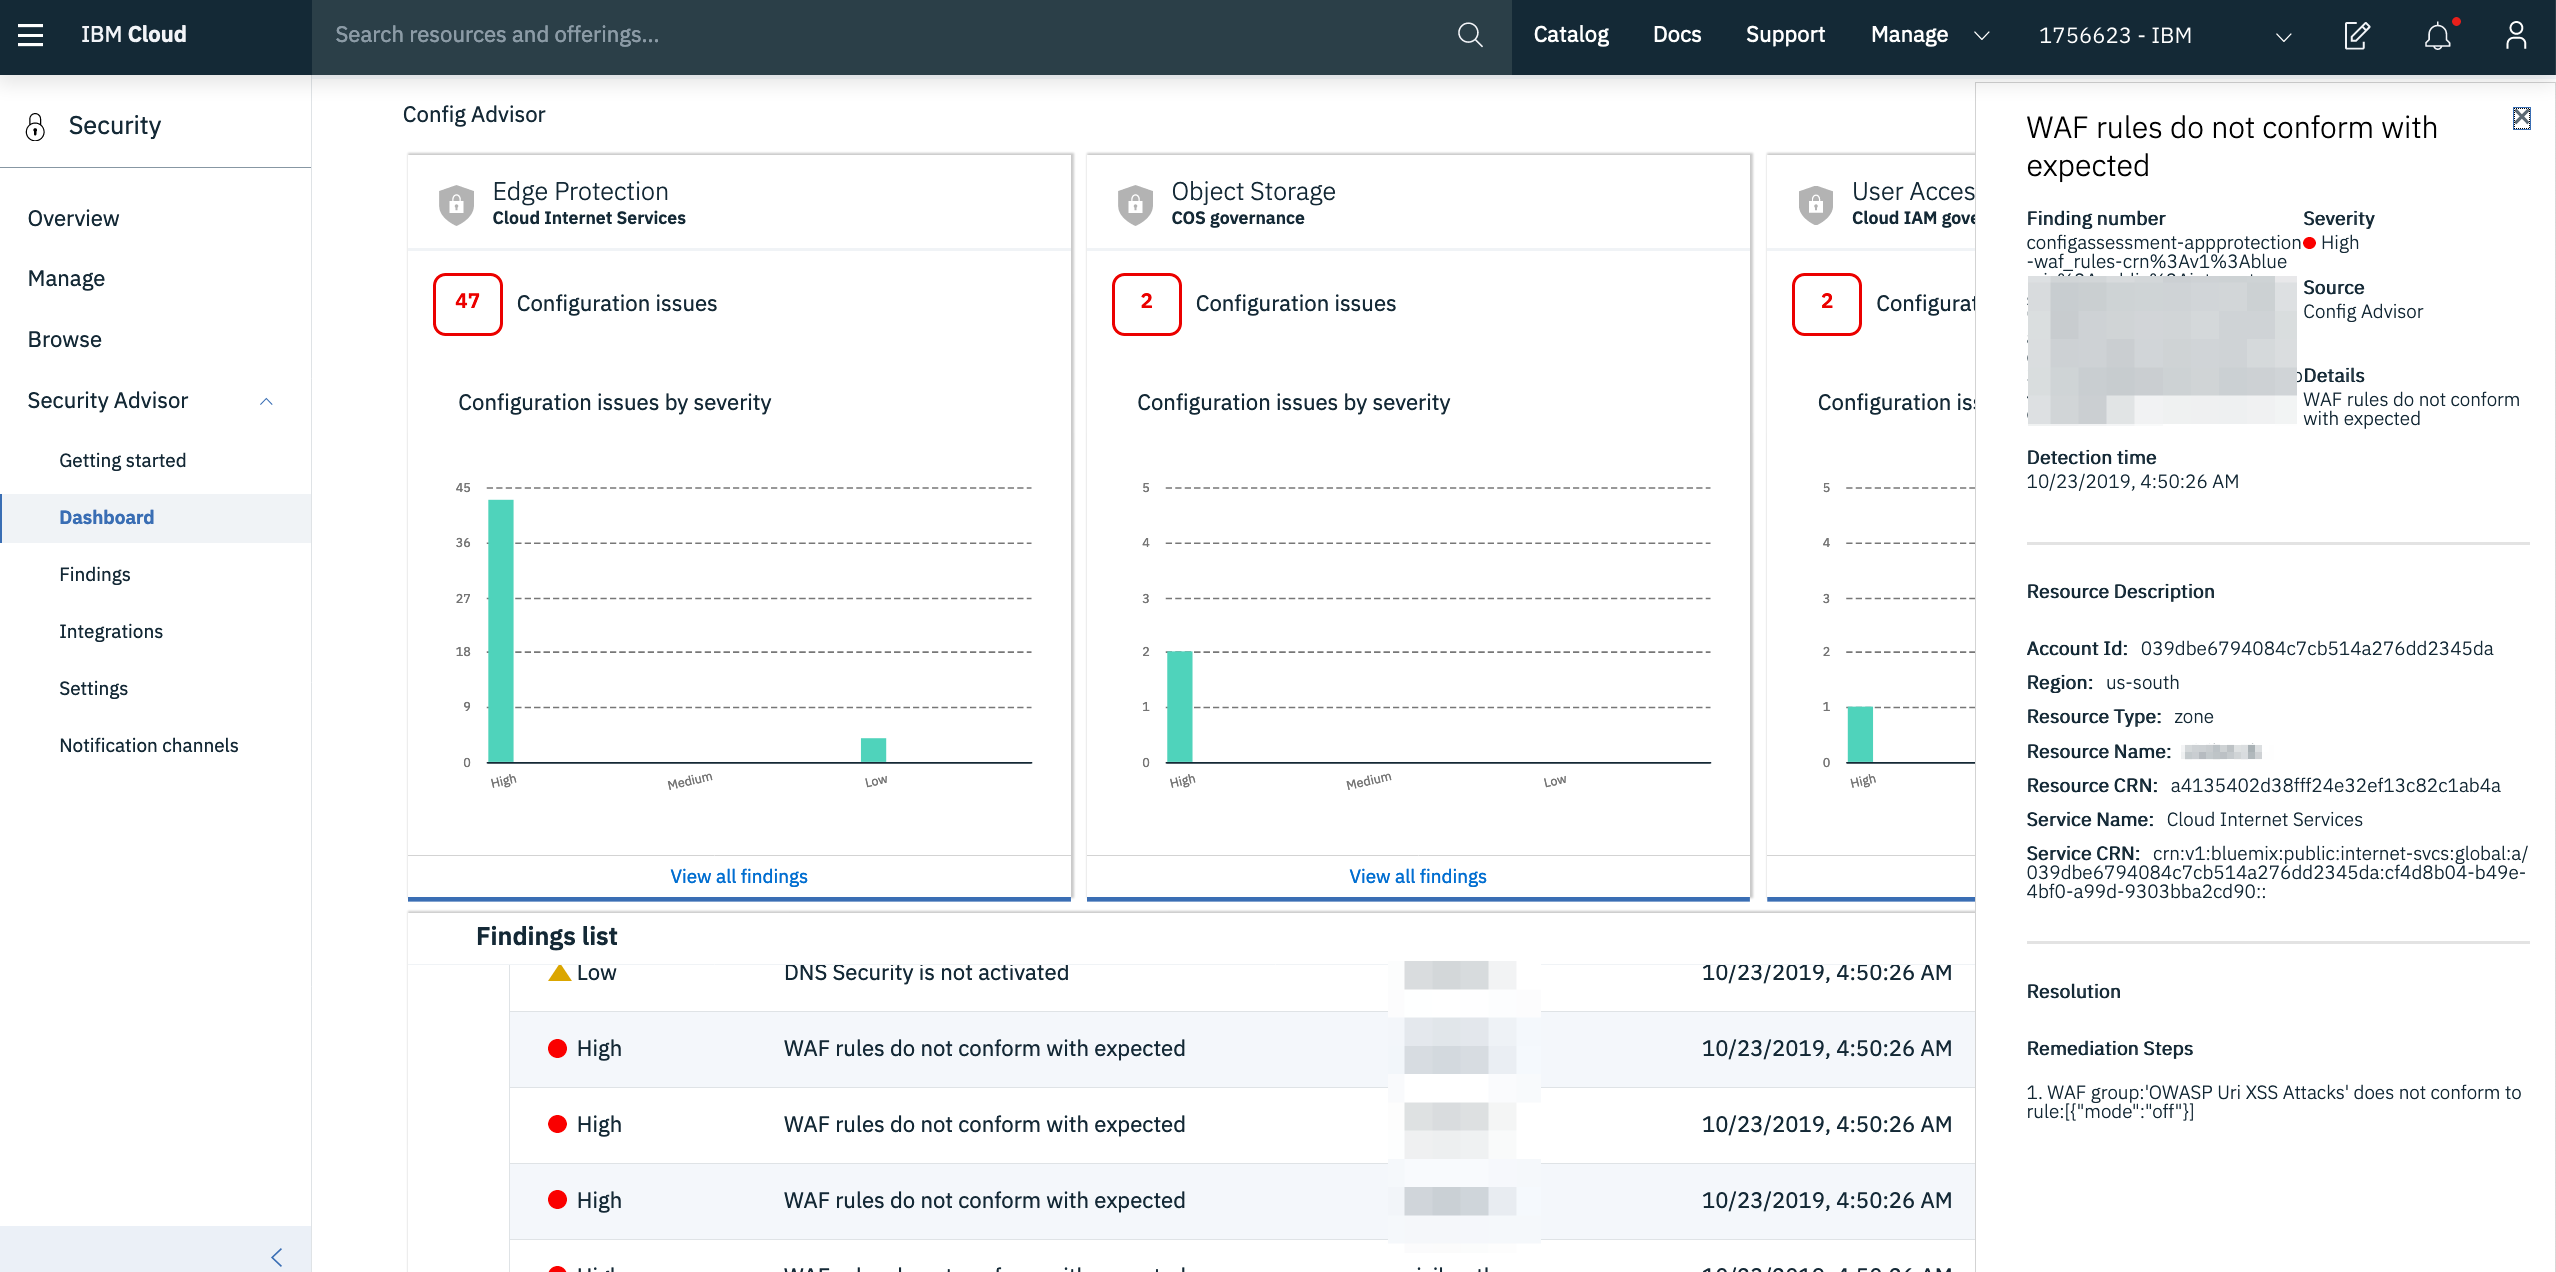Click the edit/feedback pencil icon
The width and height of the screenshot is (2556, 1272).
click(2357, 36)
